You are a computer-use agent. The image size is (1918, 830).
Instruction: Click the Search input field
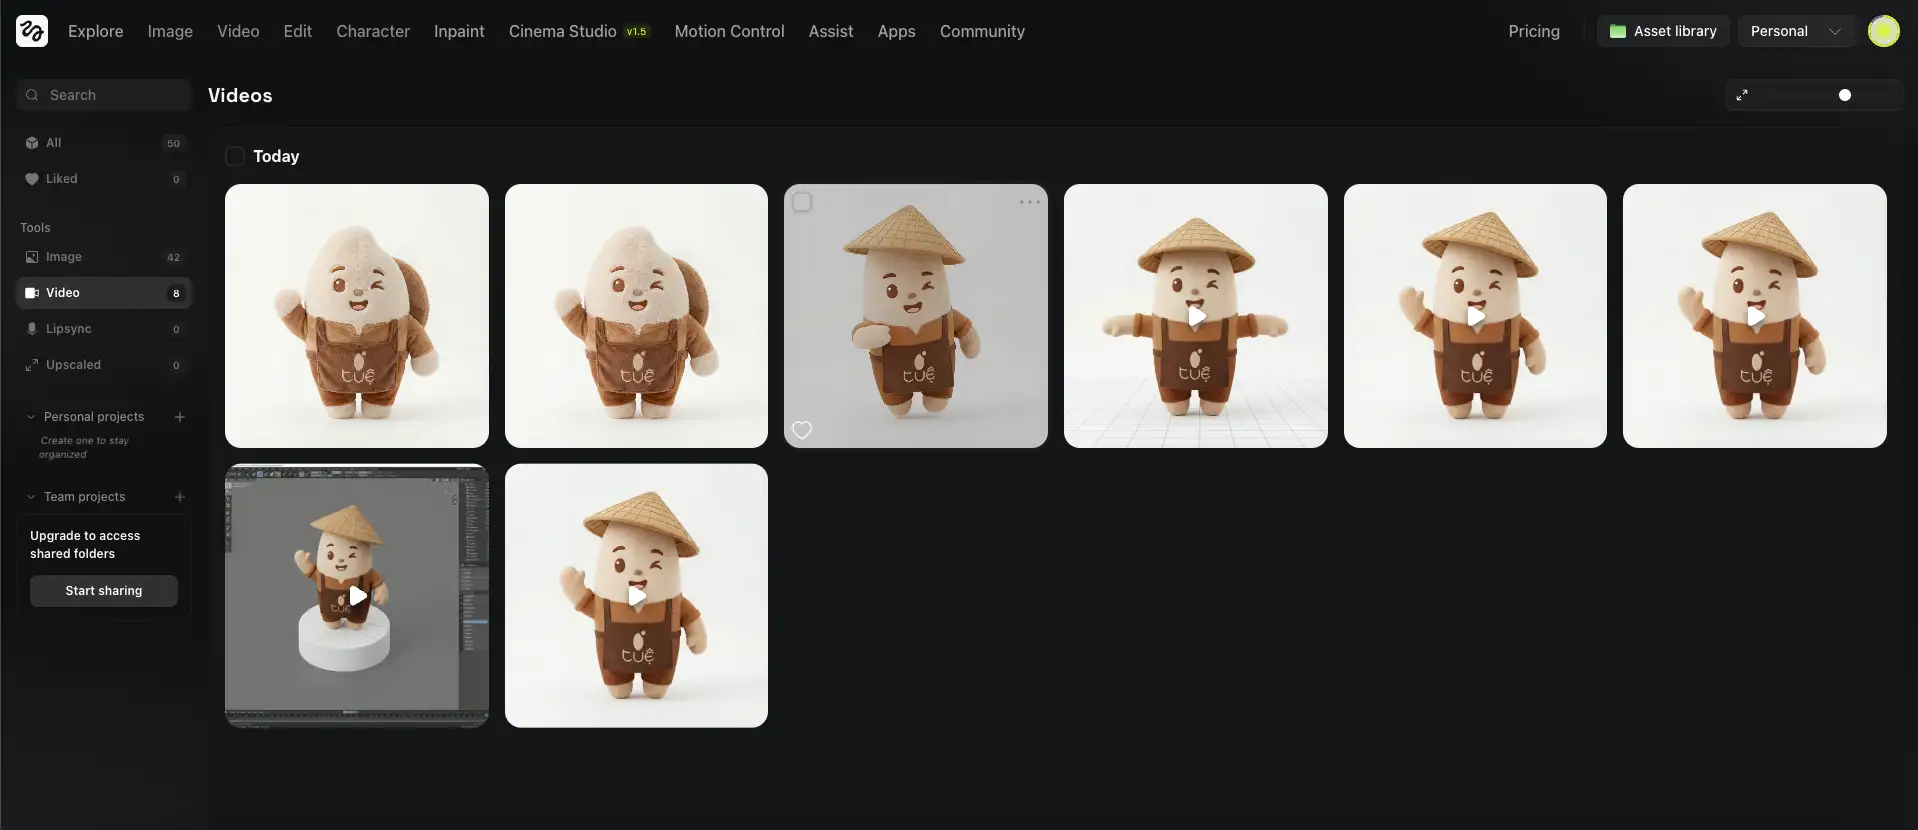pyautogui.click(x=104, y=95)
